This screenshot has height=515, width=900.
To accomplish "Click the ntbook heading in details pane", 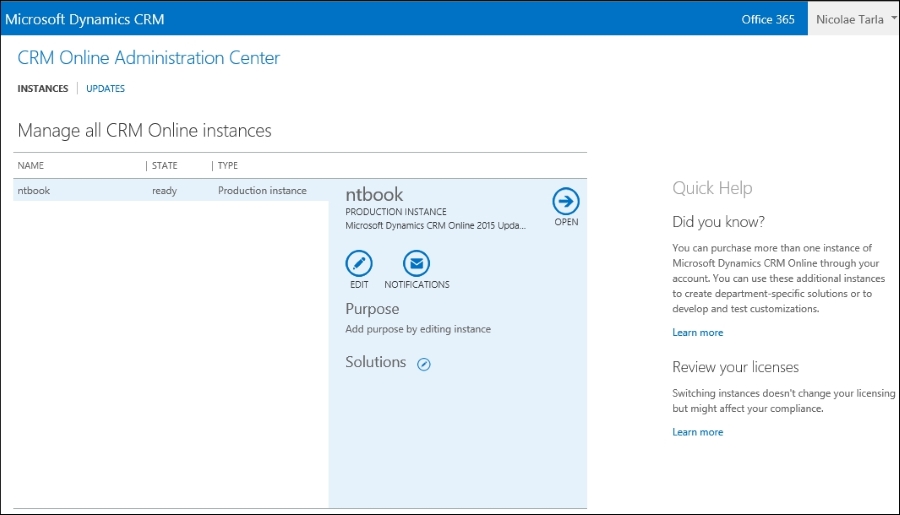I will point(374,194).
